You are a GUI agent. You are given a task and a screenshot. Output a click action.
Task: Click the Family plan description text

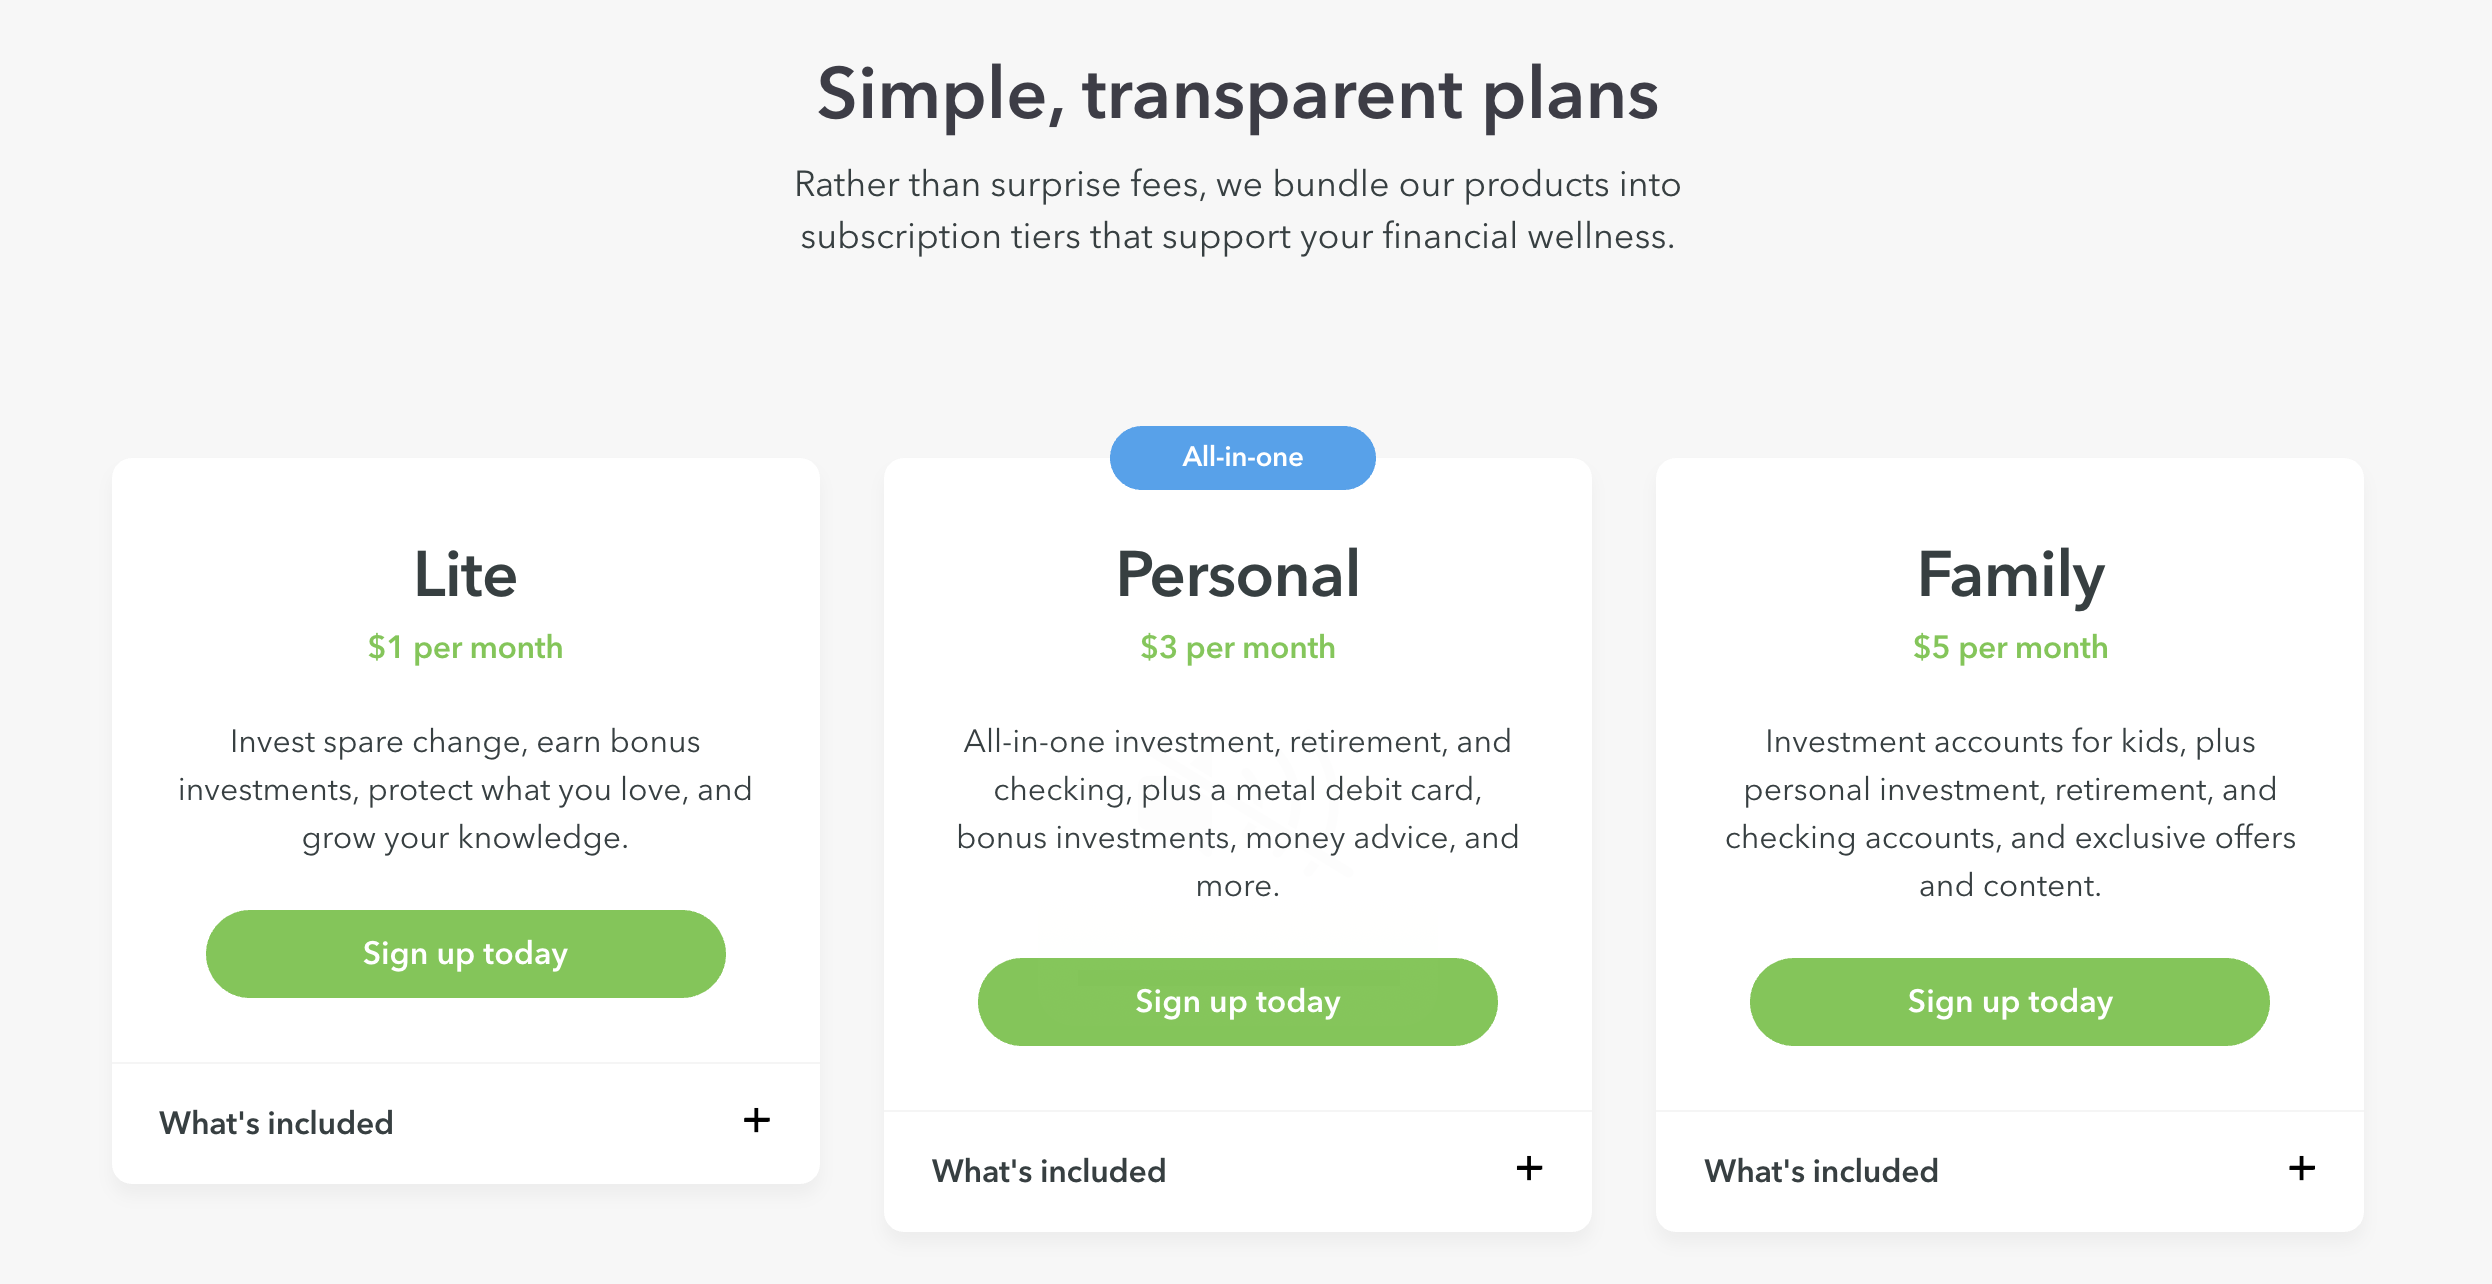2009,813
